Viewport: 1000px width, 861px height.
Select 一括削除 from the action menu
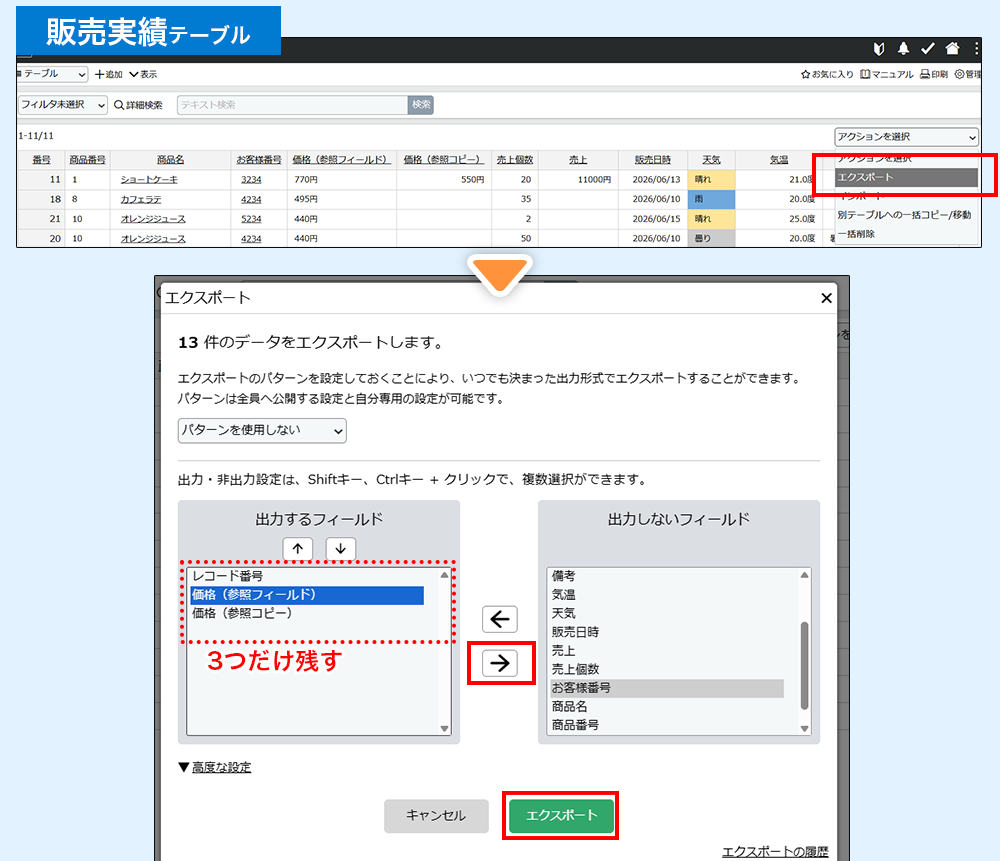coord(856,234)
